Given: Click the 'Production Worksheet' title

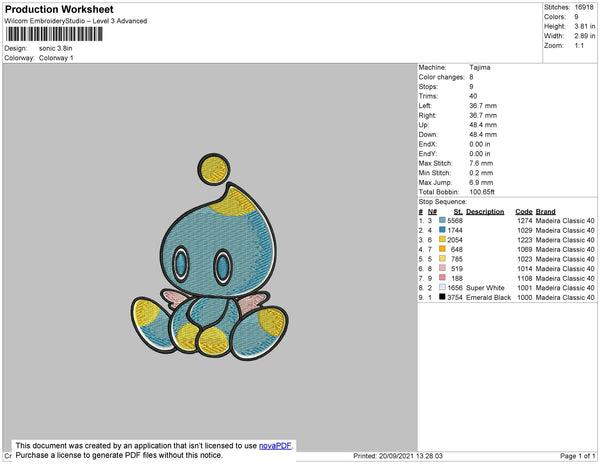Looking at the screenshot, I should pyautogui.click(x=59, y=10).
